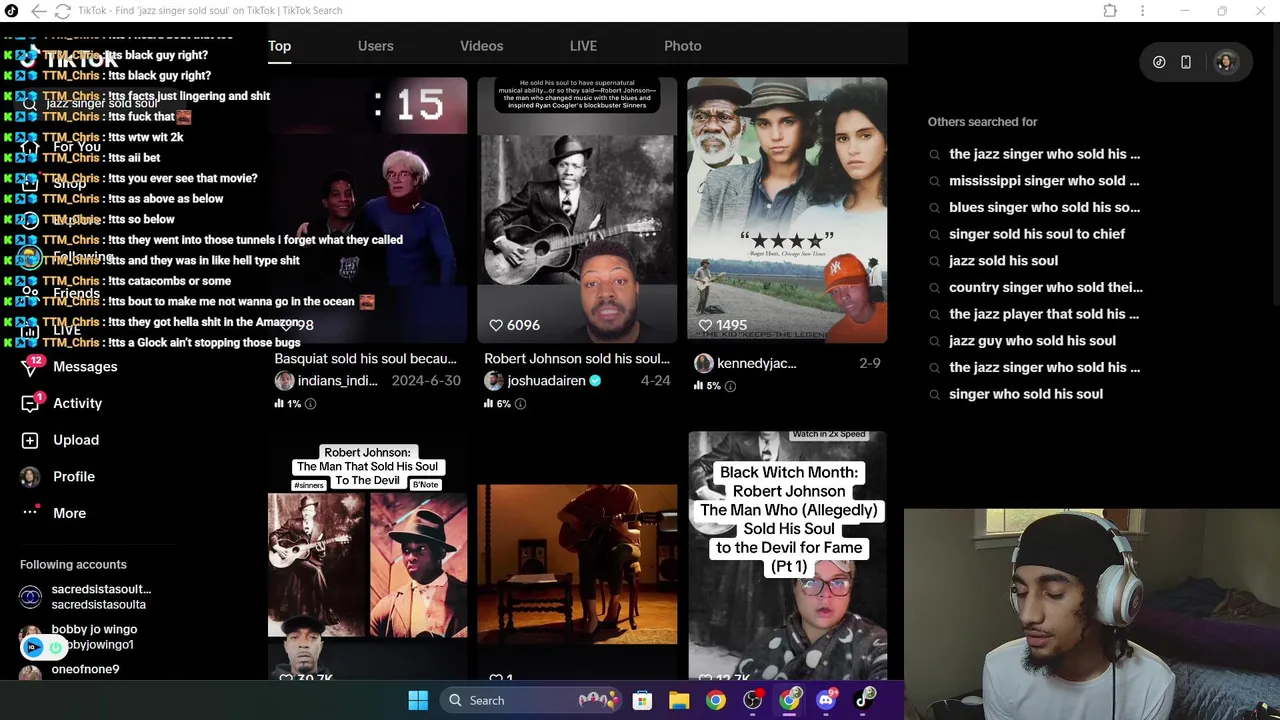
Task: Open Discord from the taskbar
Action: coord(826,701)
